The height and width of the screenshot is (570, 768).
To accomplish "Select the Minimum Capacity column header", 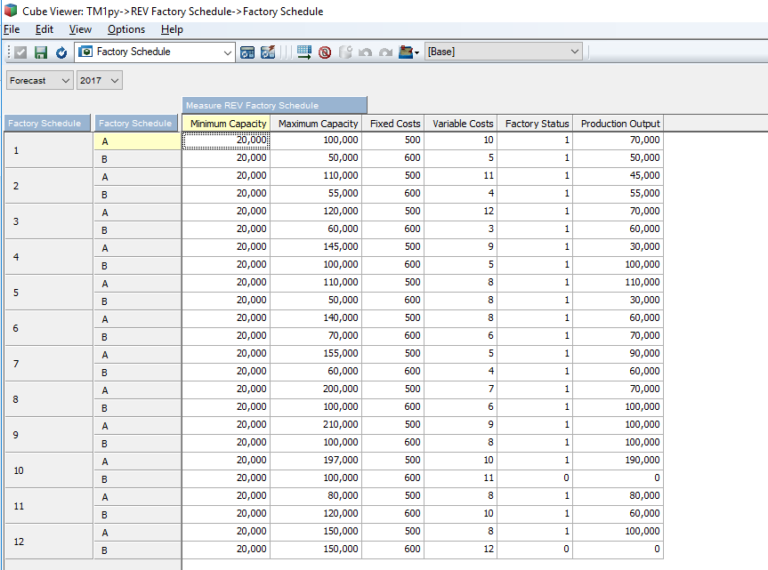I will coord(226,123).
